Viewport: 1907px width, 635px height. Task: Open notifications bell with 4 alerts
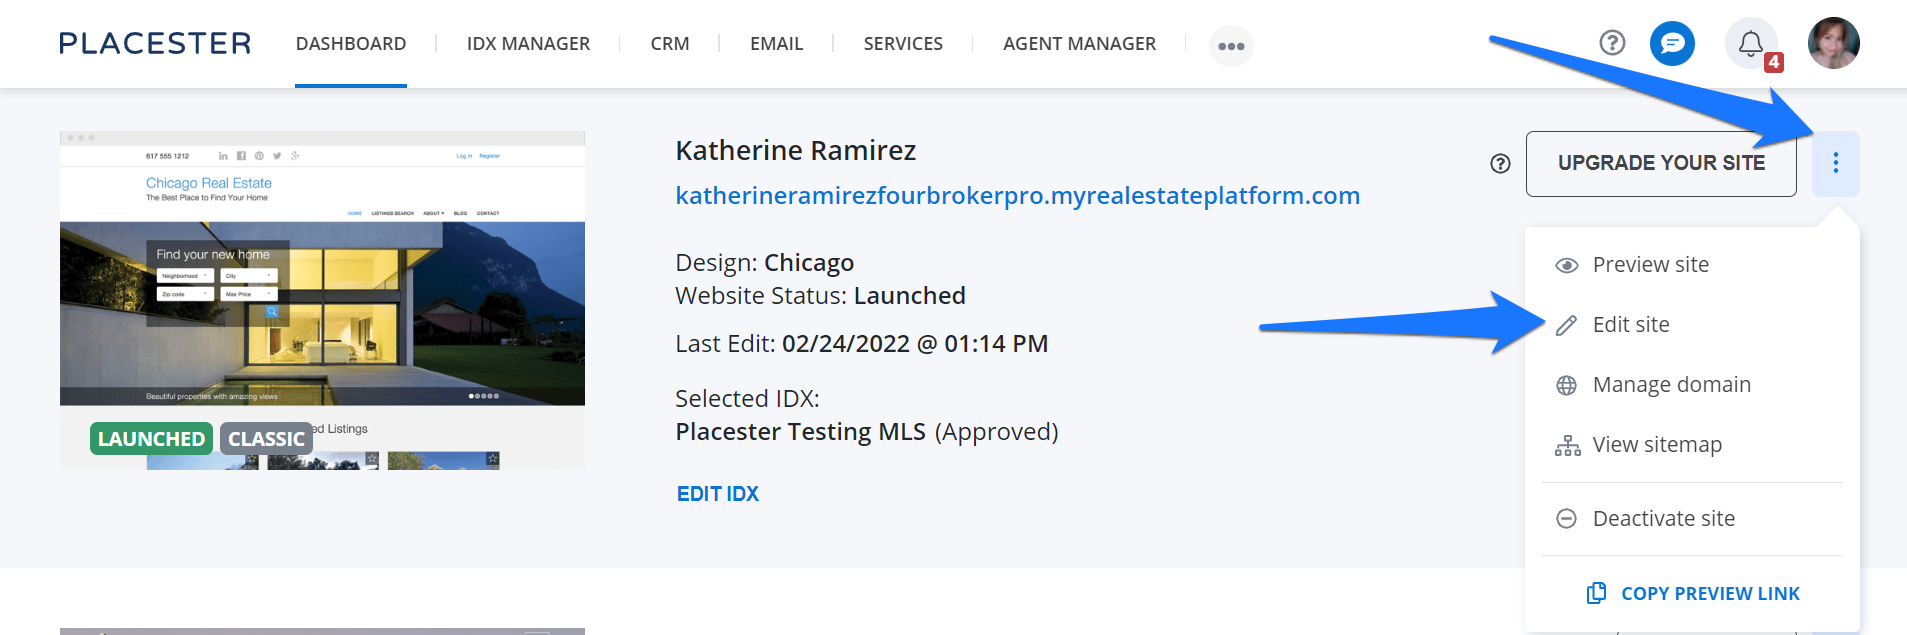1751,43
